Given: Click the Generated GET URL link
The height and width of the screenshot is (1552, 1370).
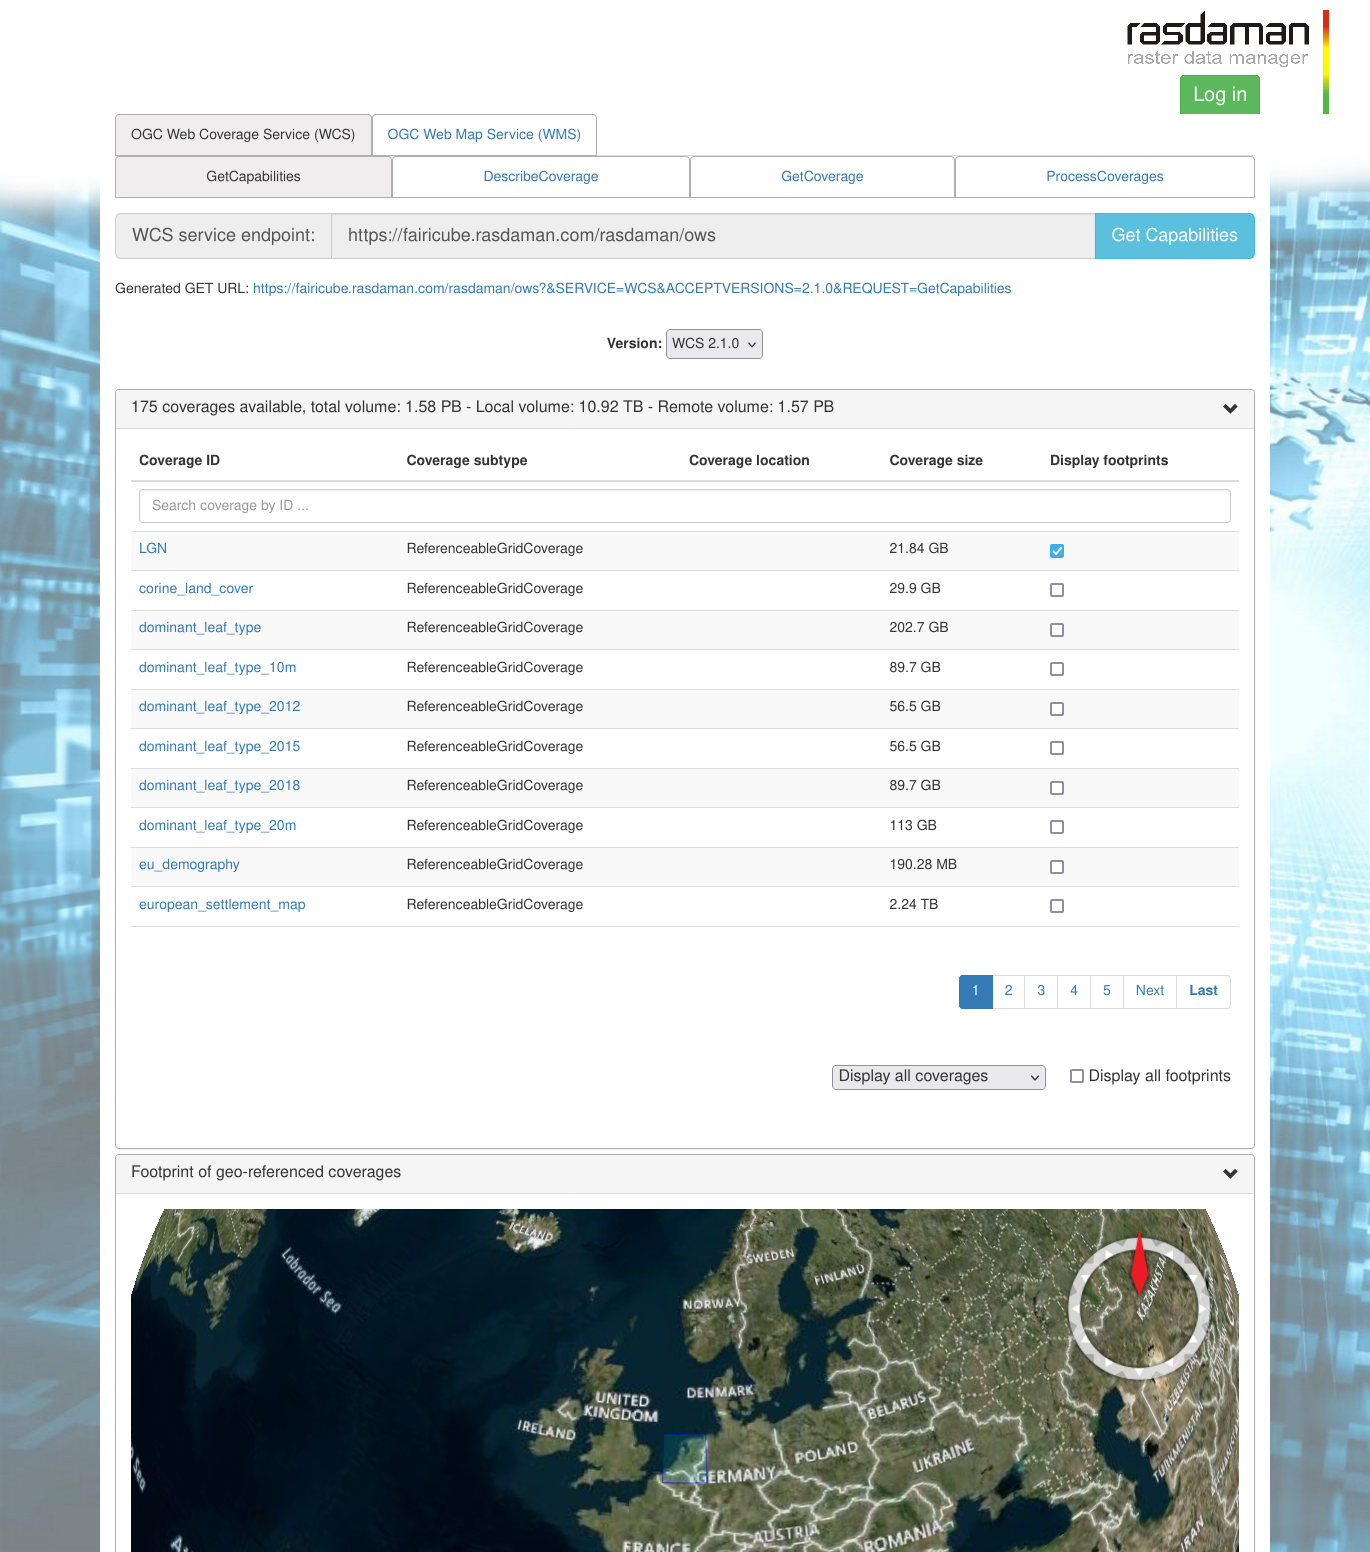Looking at the screenshot, I should (631, 289).
